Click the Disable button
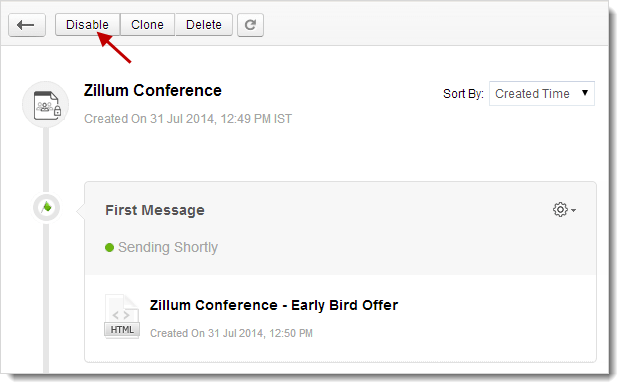 87,25
